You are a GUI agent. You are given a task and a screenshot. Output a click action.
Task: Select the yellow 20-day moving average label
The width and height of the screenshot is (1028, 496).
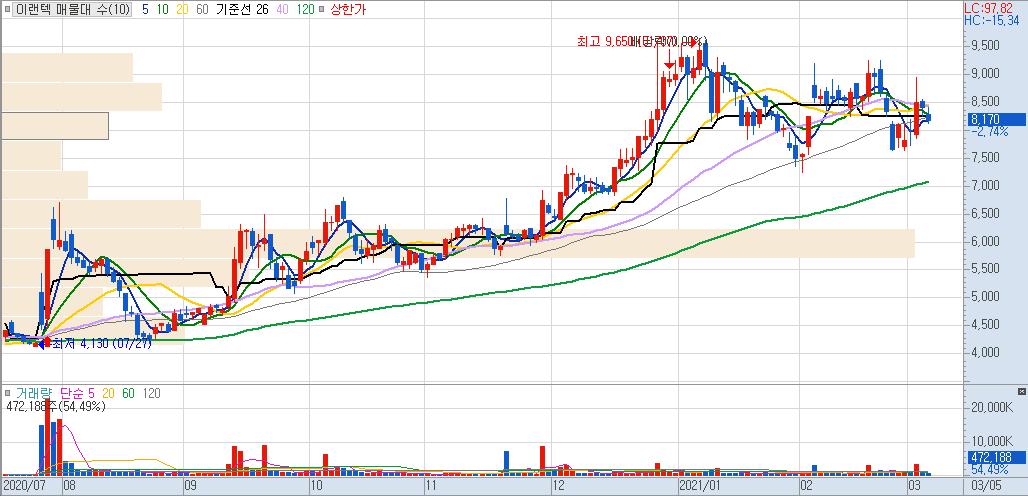click(182, 10)
